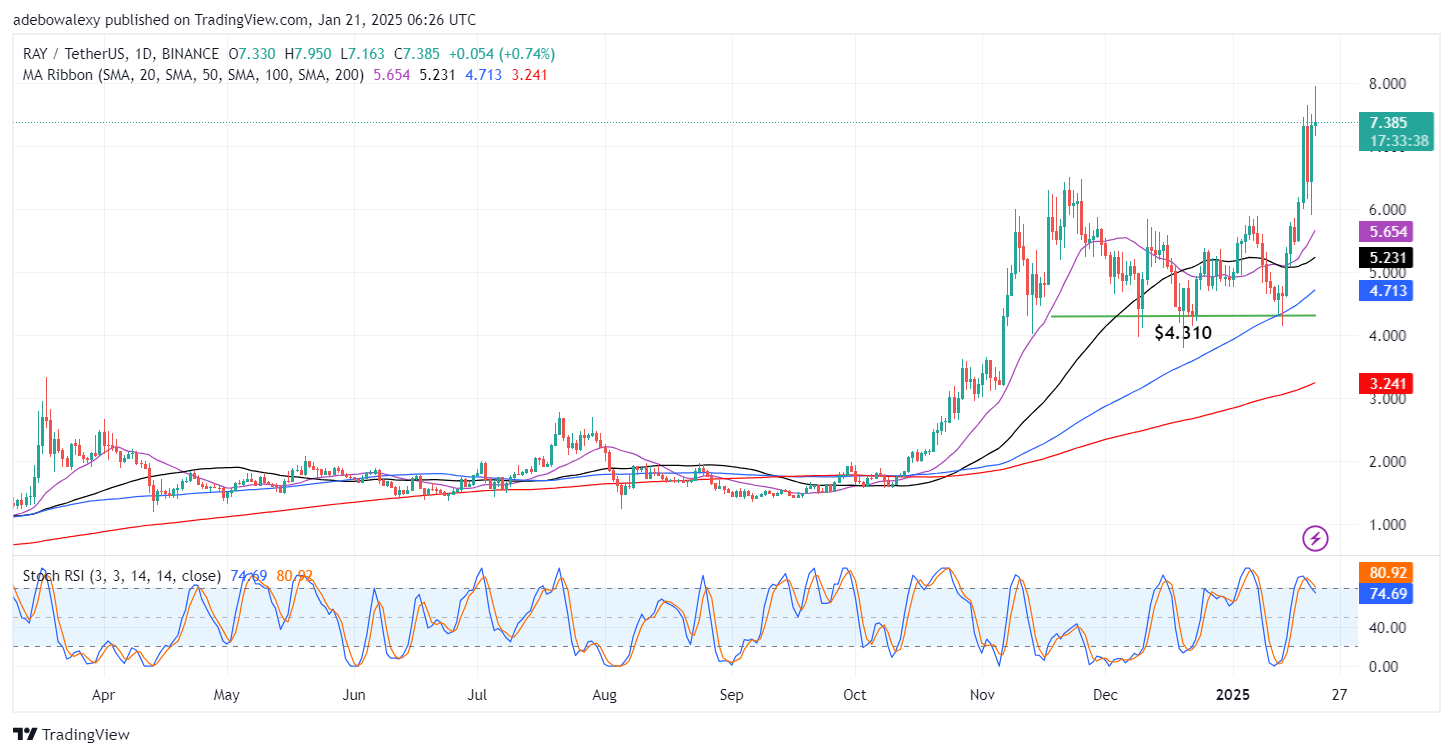This screenshot has height=756, width=1453.
Task: Click the $4.310 support level label
Action: point(1183,333)
